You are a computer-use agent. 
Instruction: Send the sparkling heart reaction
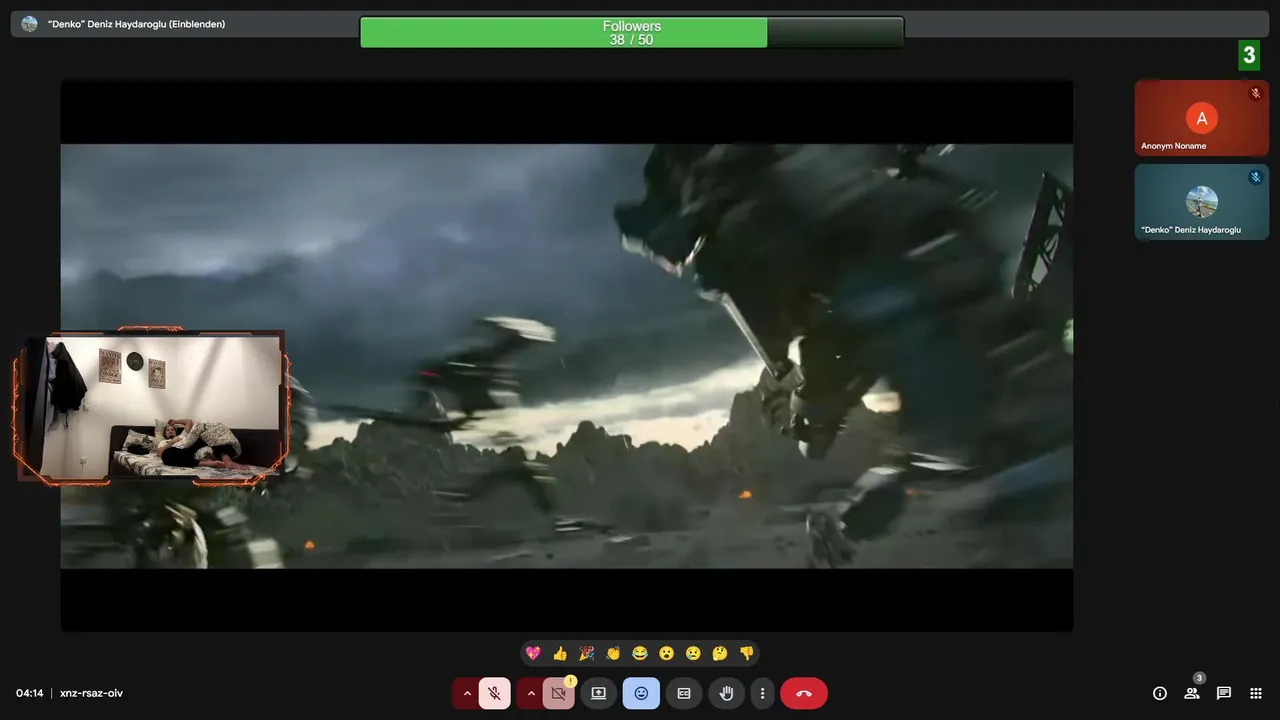click(533, 653)
